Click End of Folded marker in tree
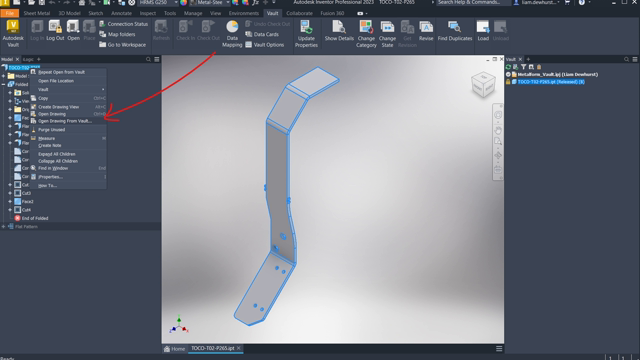640x360 pixels. coord(31,218)
